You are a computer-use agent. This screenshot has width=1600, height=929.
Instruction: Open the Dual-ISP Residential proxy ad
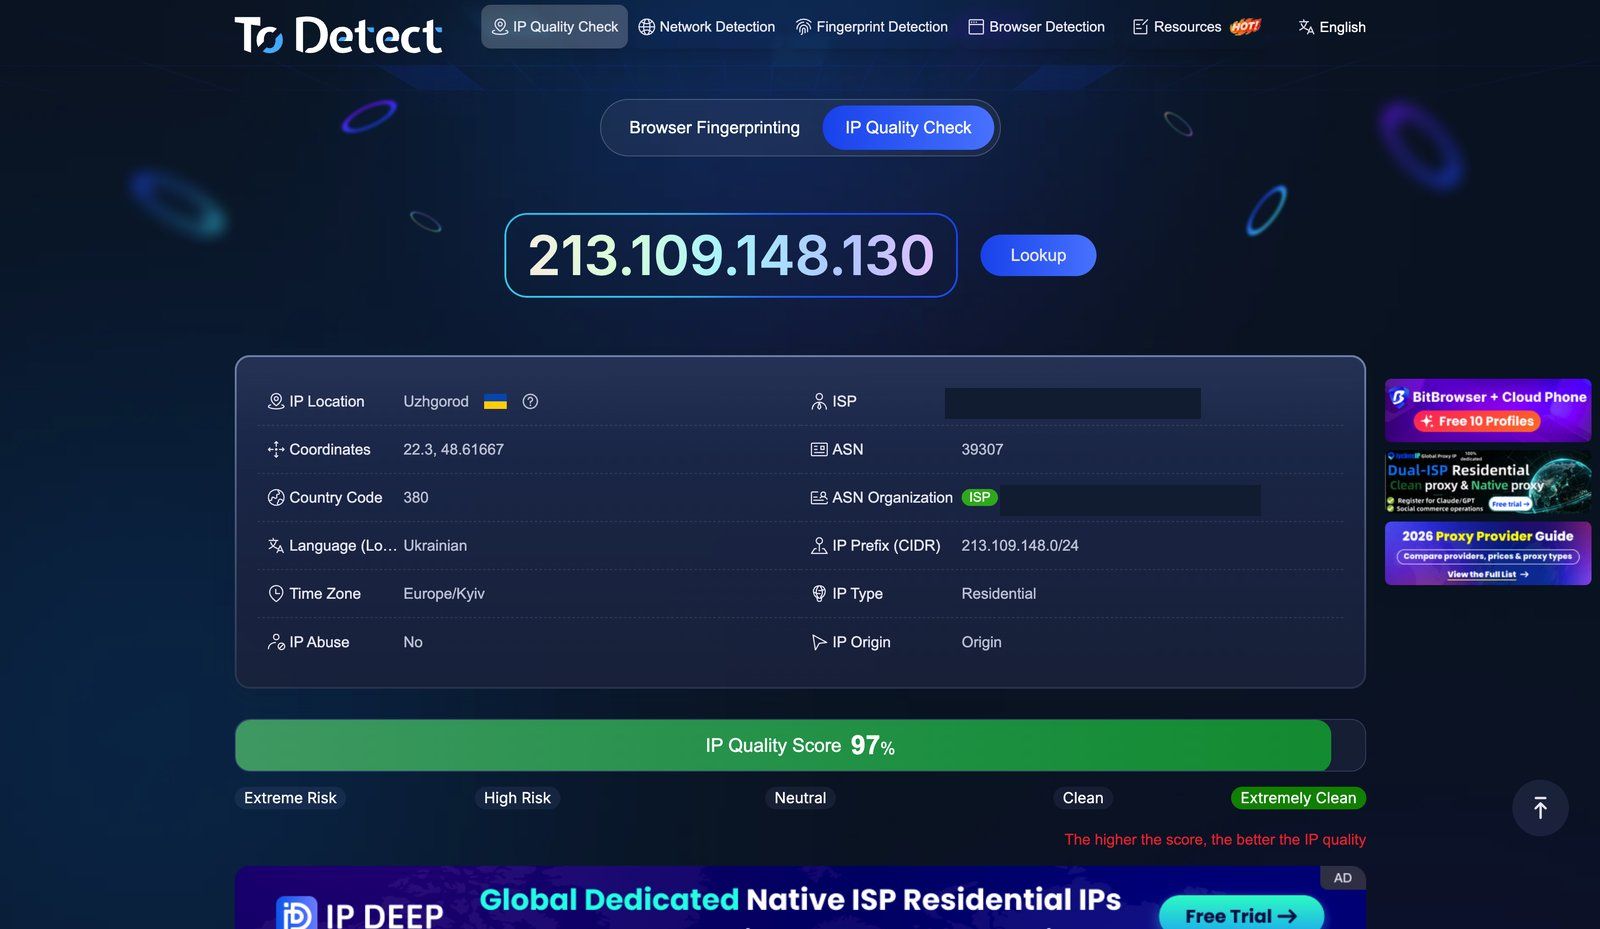tap(1488, 482)
